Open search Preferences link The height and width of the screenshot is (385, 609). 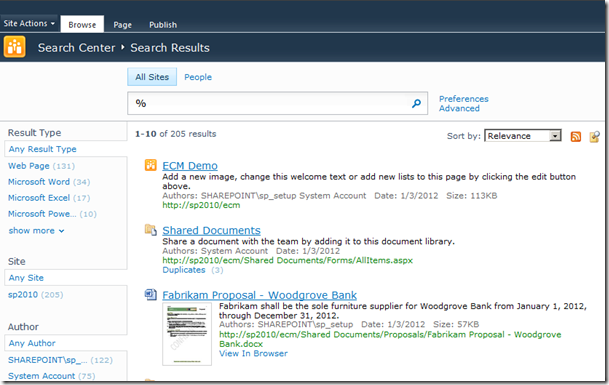click(464, 99)
